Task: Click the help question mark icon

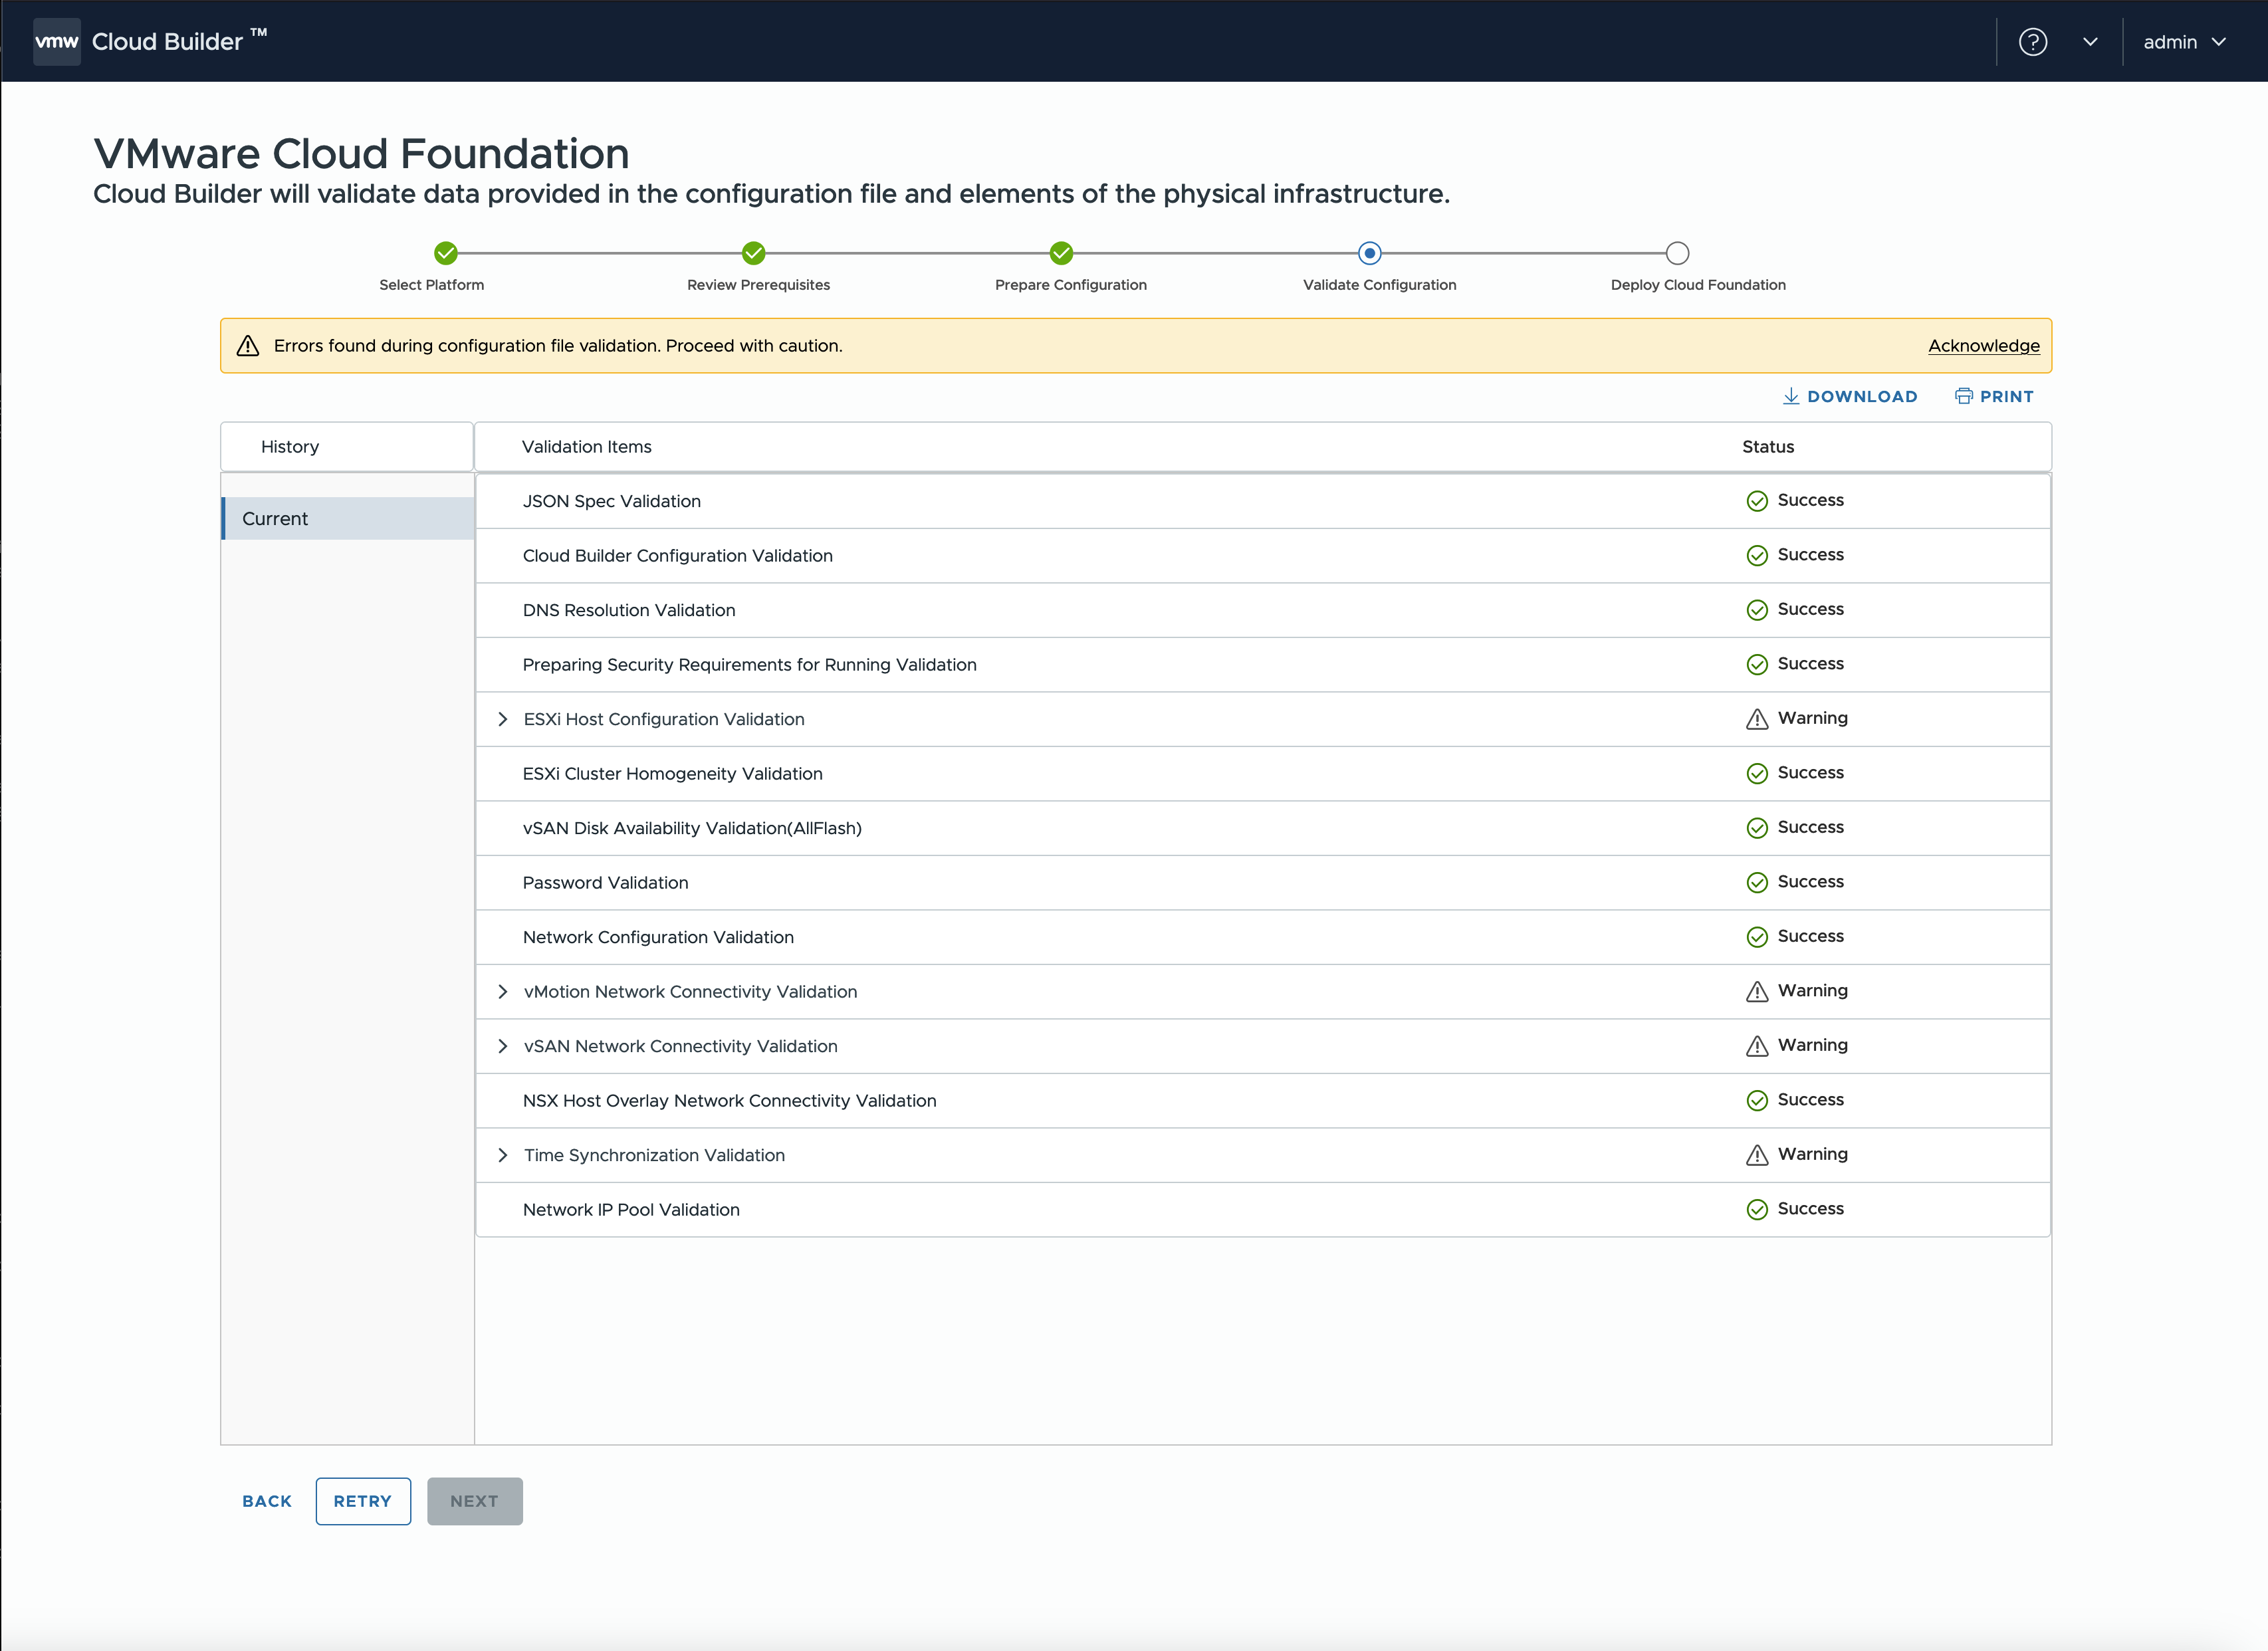Action: click(2032, 42)
